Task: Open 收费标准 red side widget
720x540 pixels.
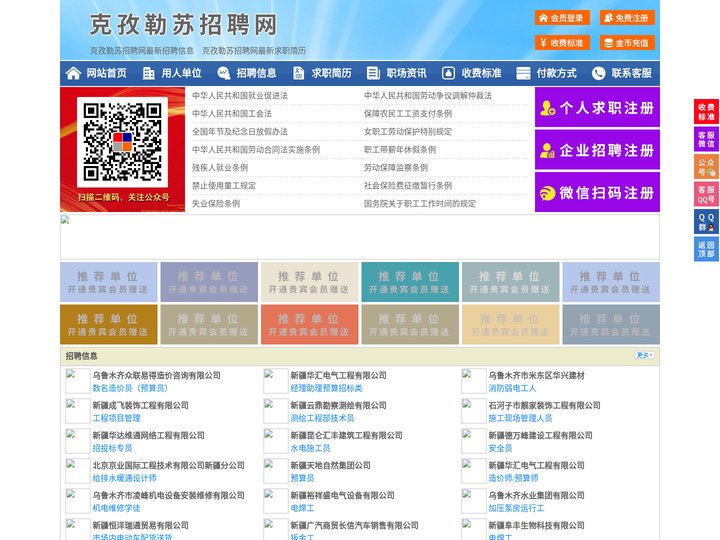Action: click(x=706, y=112)
